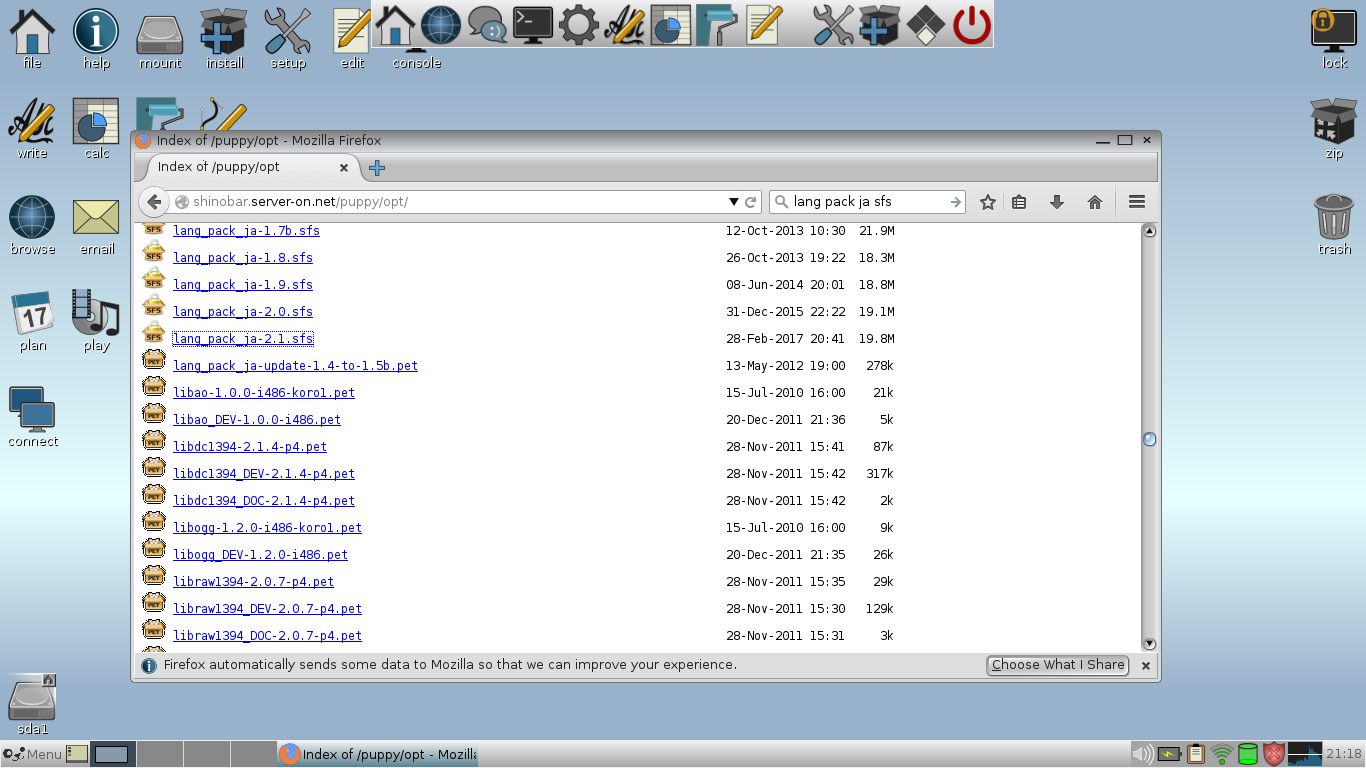Click the Choose What I Share button

pos(1057,665)
